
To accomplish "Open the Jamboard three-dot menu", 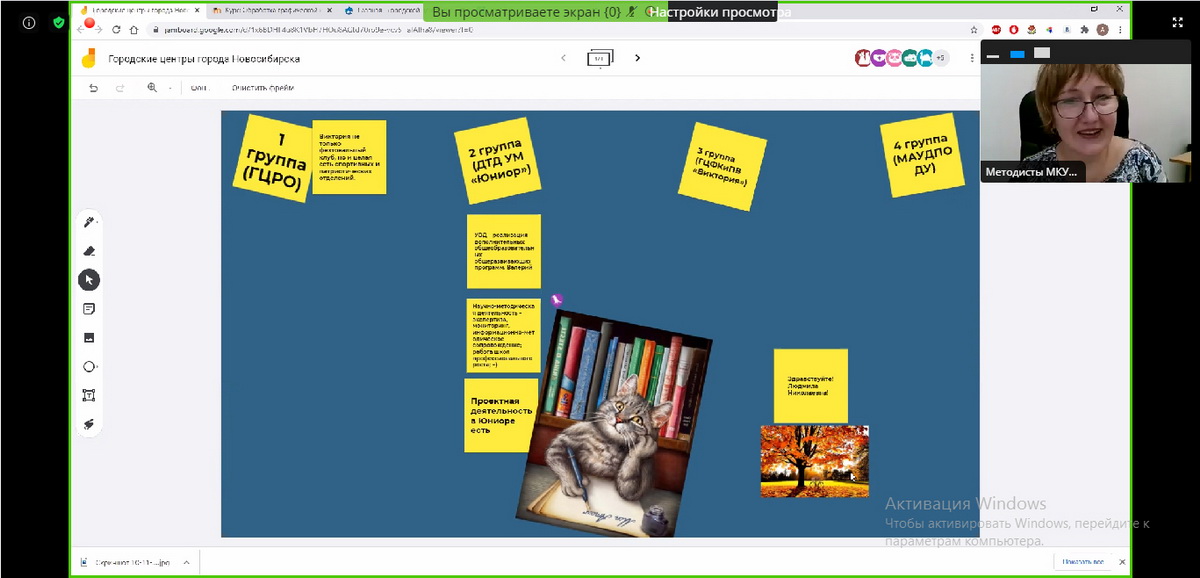I will click(x=972, y=58).
